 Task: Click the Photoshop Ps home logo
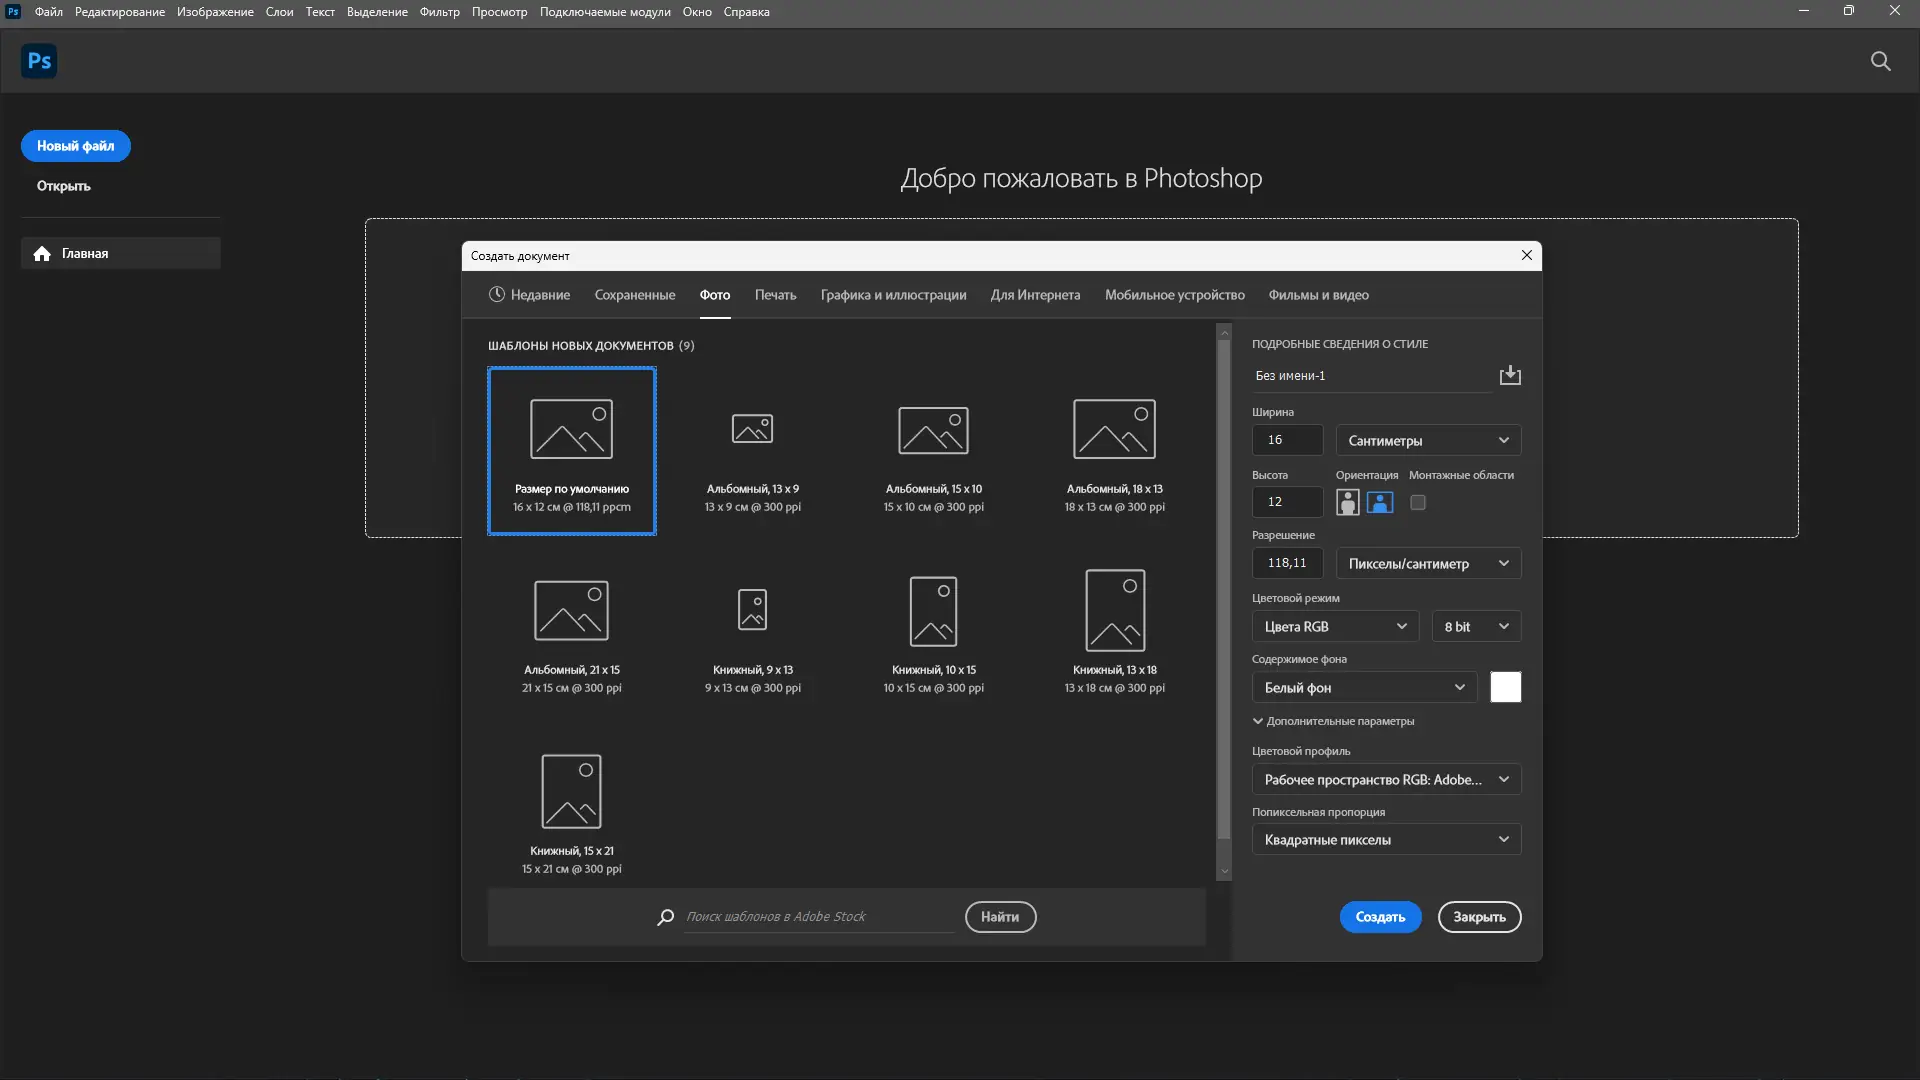[x=39, y=61]
